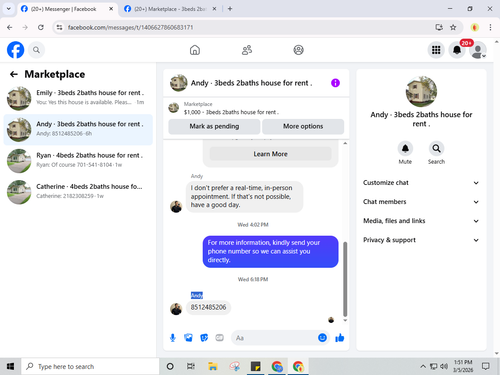Click the Windows taskbar search box
Image resolution: width=500 pixels, height=375 pixels.
[90, 366]
